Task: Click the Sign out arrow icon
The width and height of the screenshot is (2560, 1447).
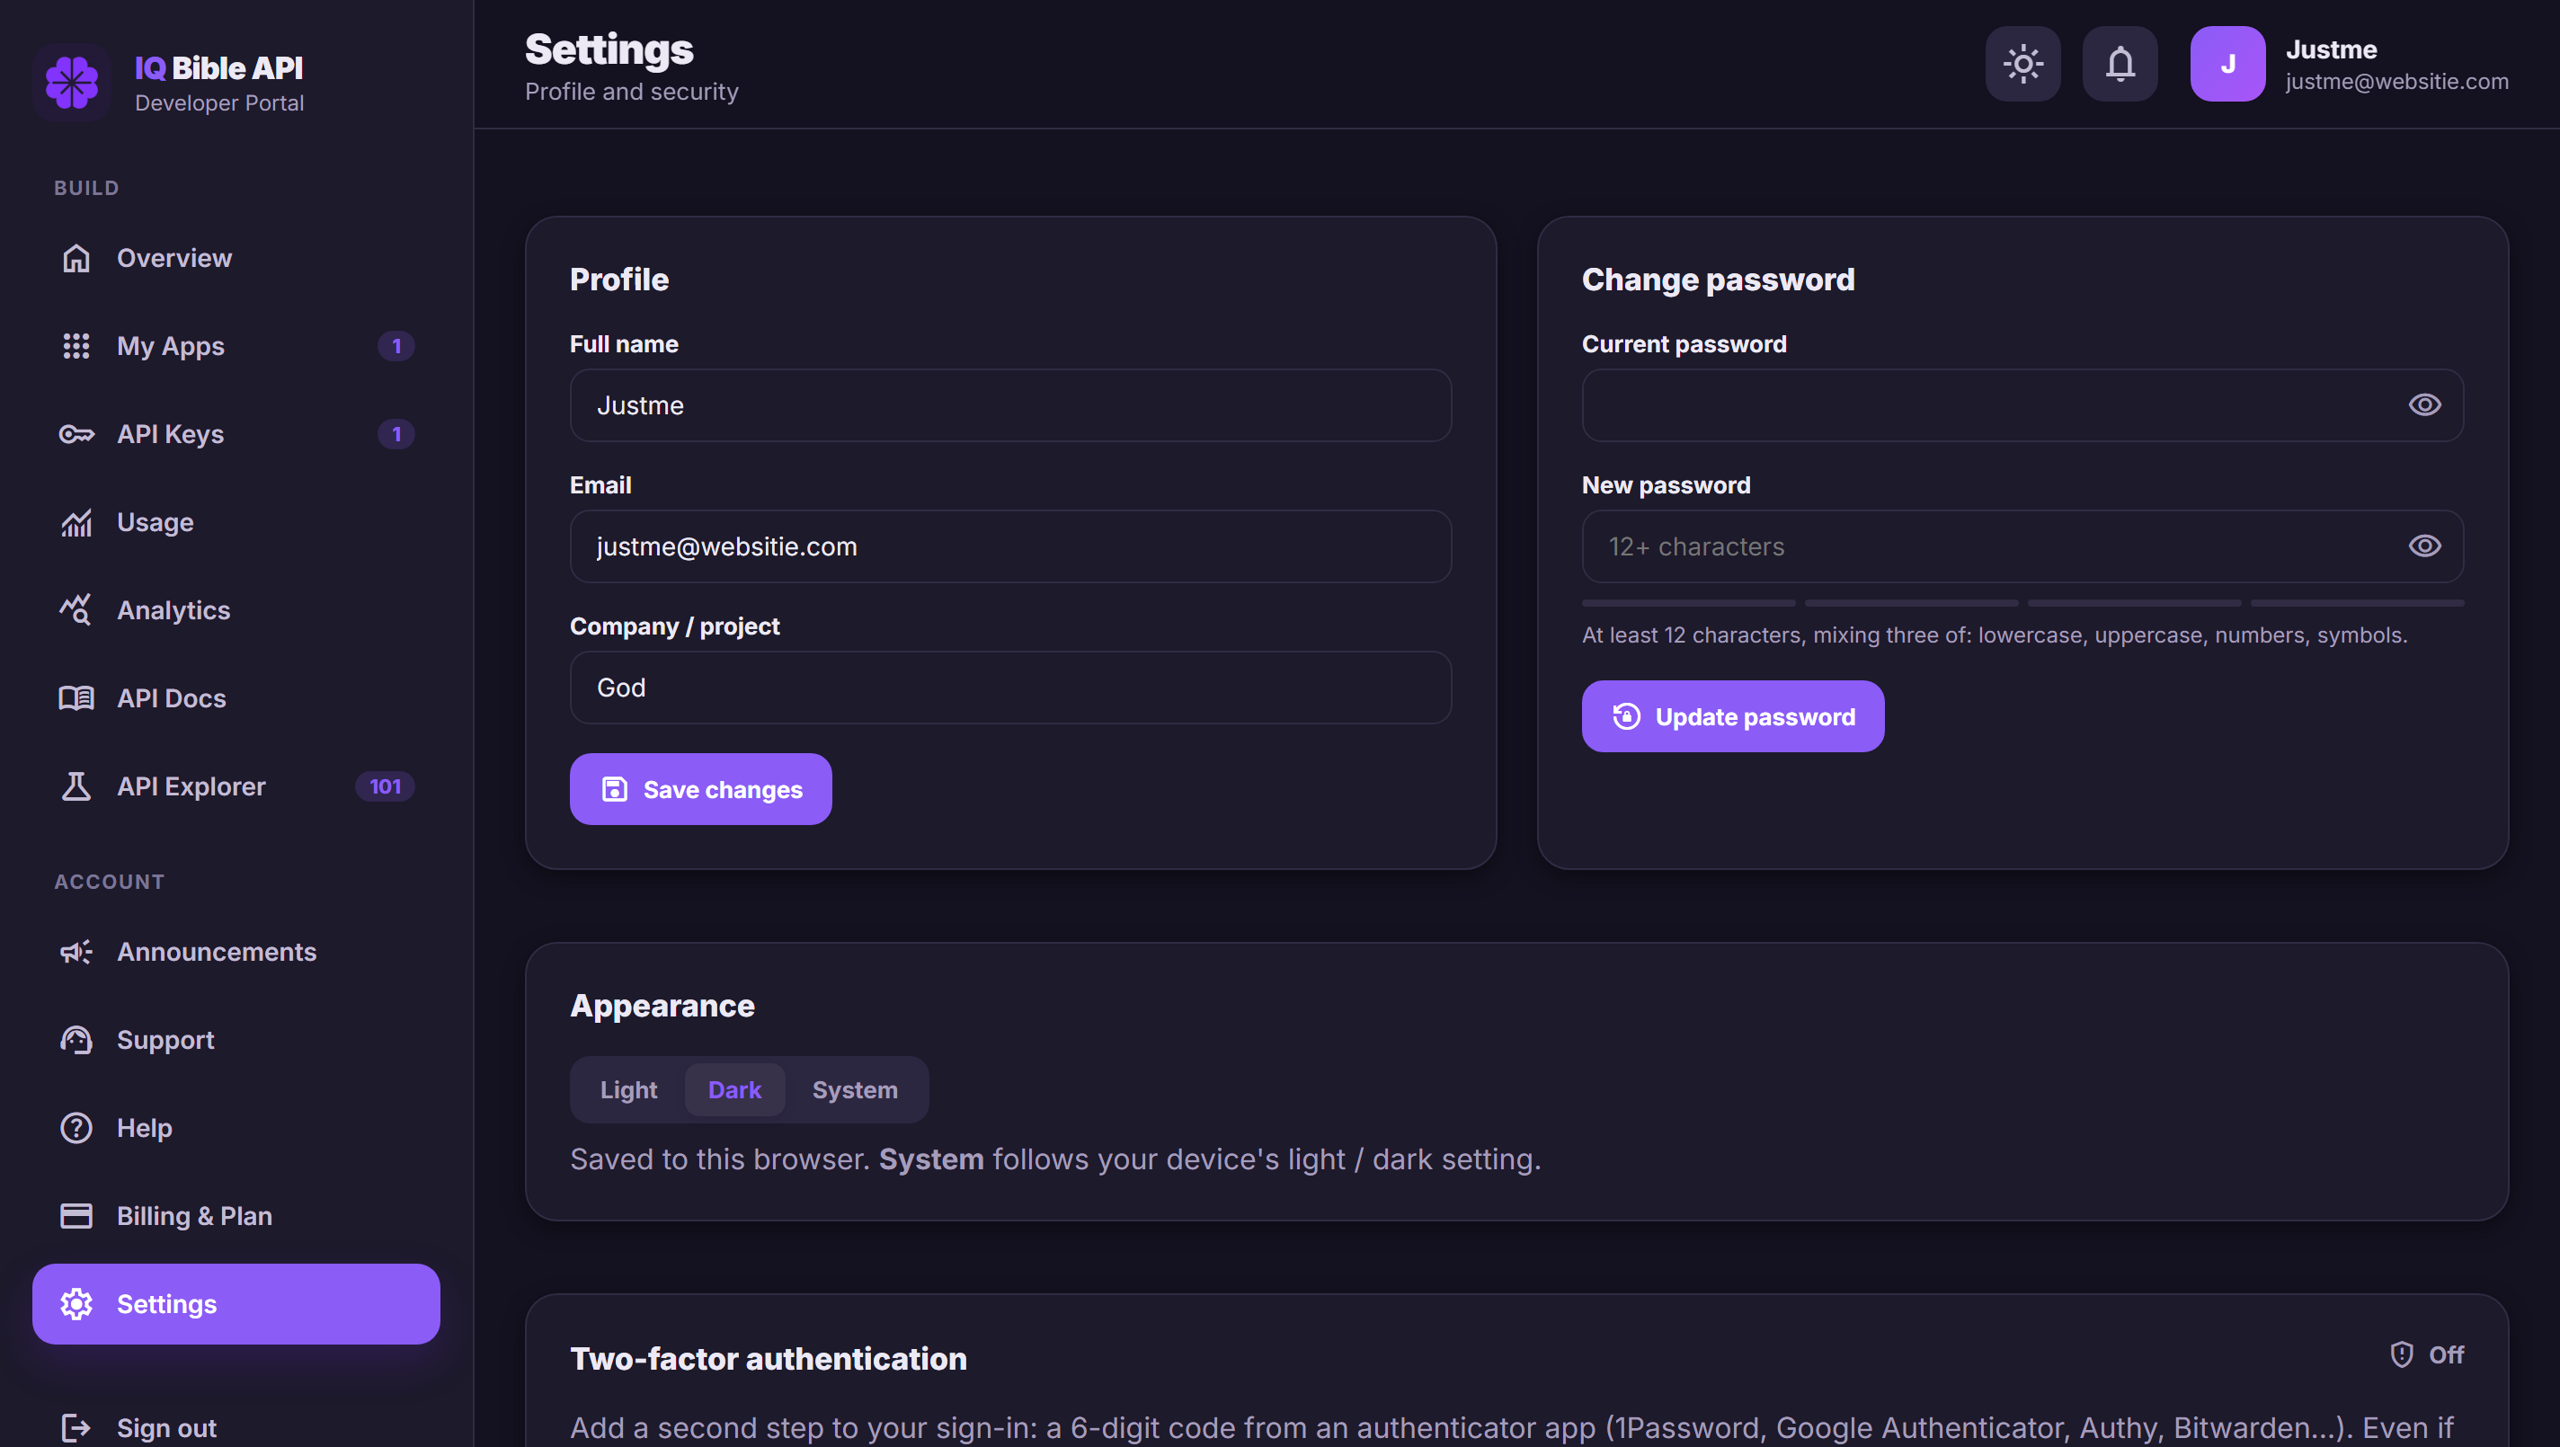Action: (76, 1428)
